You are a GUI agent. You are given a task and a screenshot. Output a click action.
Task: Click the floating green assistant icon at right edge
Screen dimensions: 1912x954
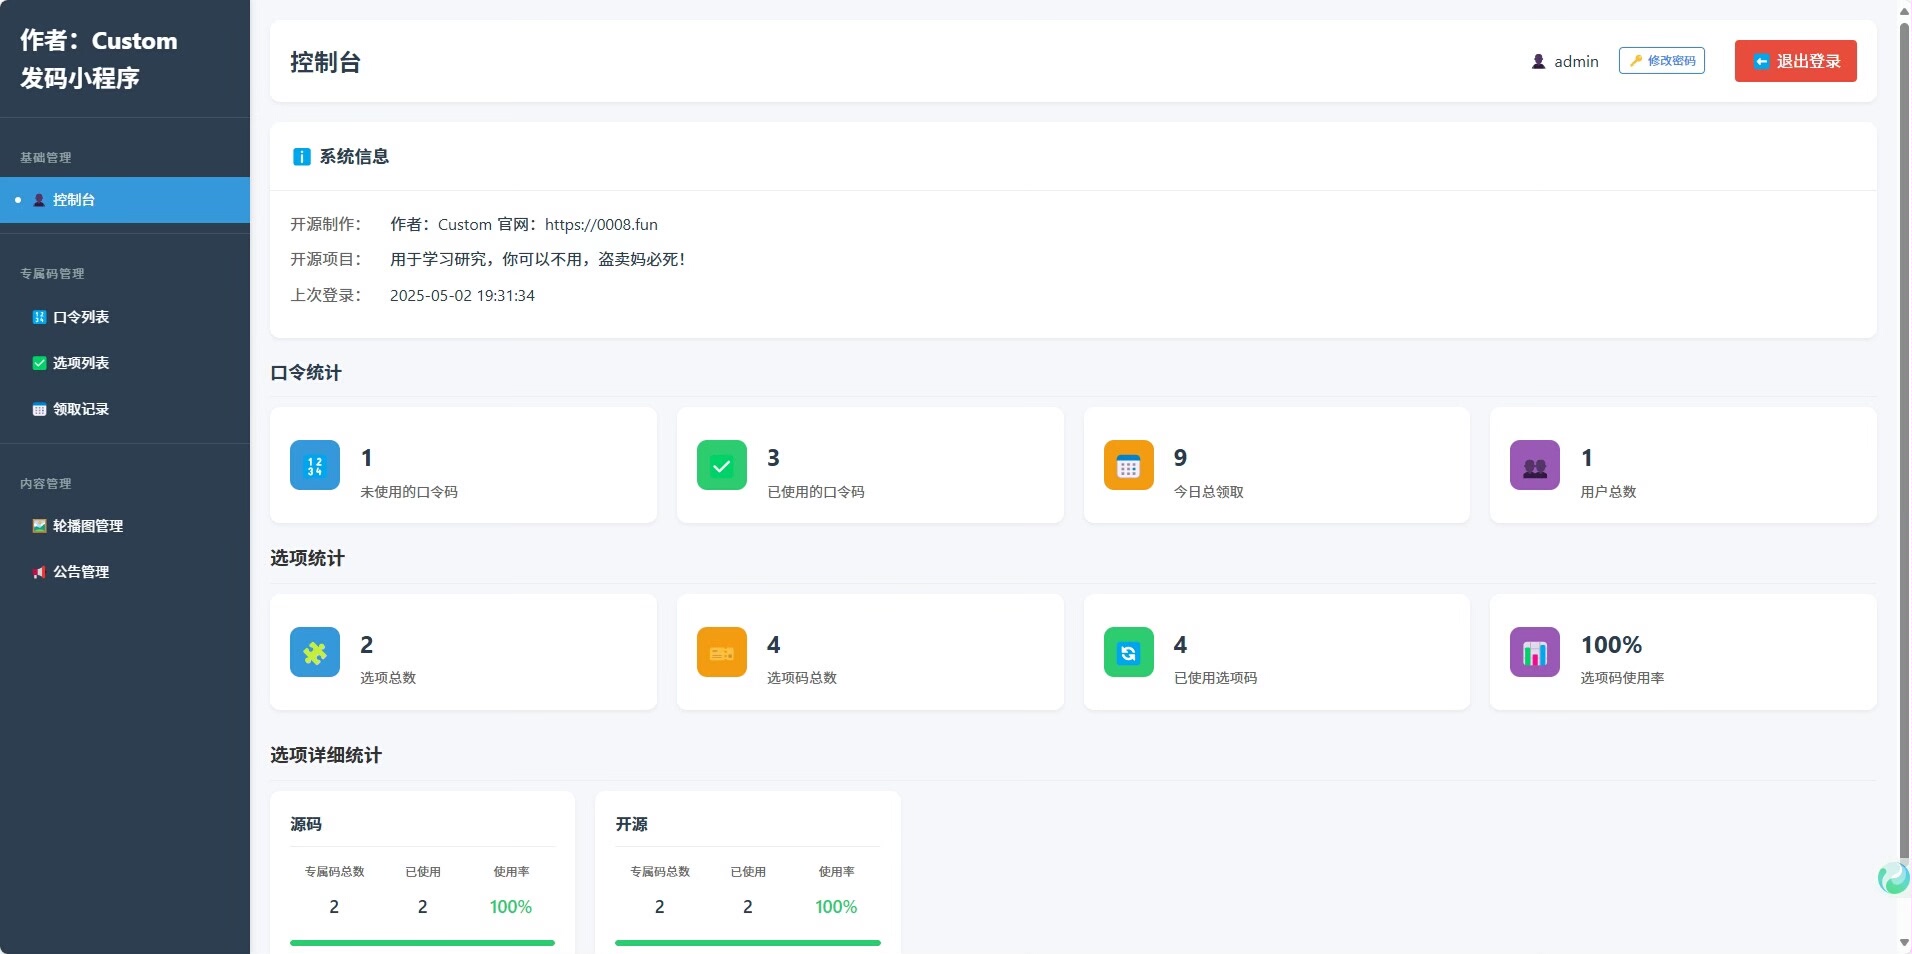click(x=1893, y=878)
